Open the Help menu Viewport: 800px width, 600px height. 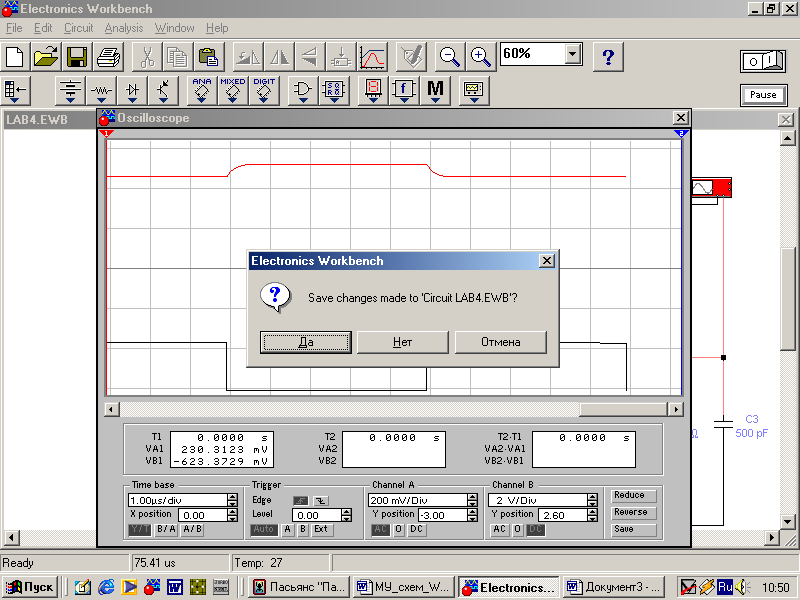tap(217, 28)
